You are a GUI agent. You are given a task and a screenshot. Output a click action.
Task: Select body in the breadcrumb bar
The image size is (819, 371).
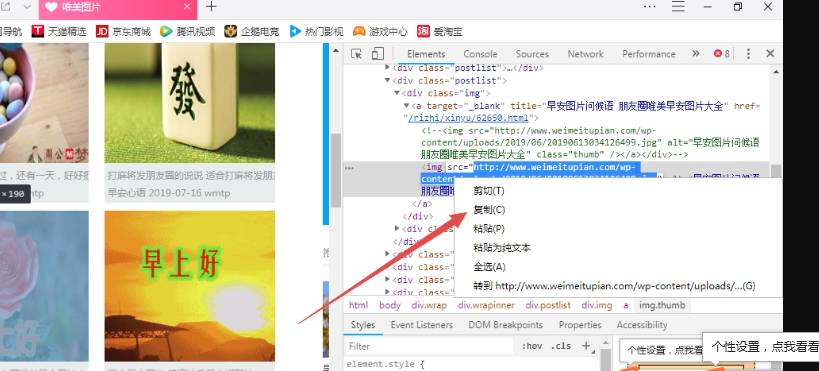(x=390, y=305)
